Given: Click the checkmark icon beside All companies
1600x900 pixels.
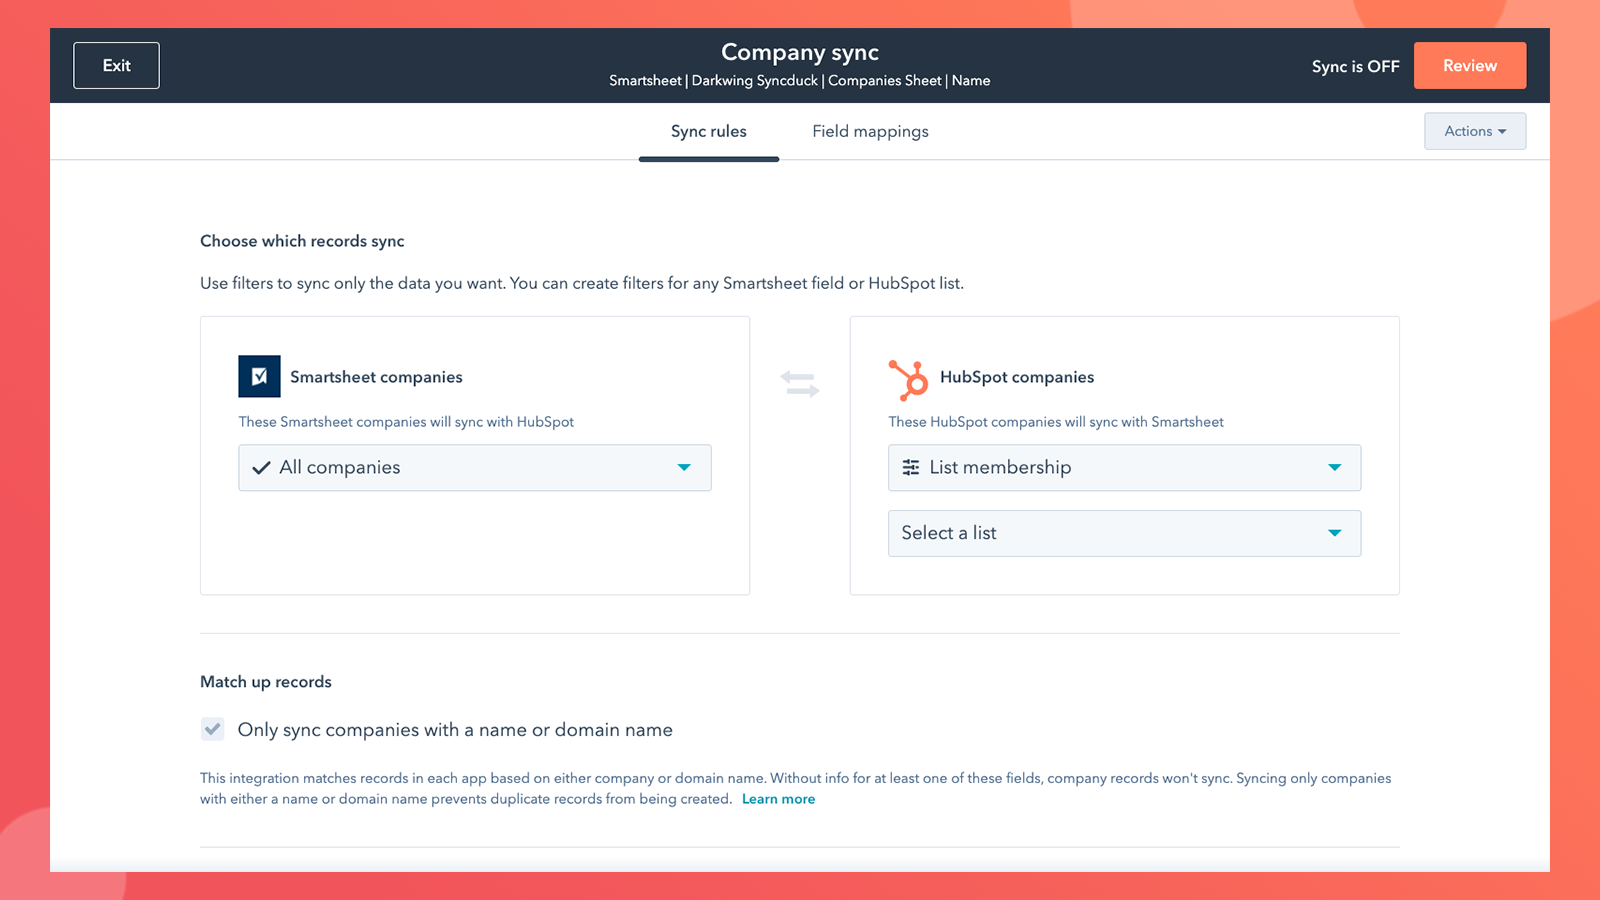Looking at the screenshot, I should tap(262, 468).
